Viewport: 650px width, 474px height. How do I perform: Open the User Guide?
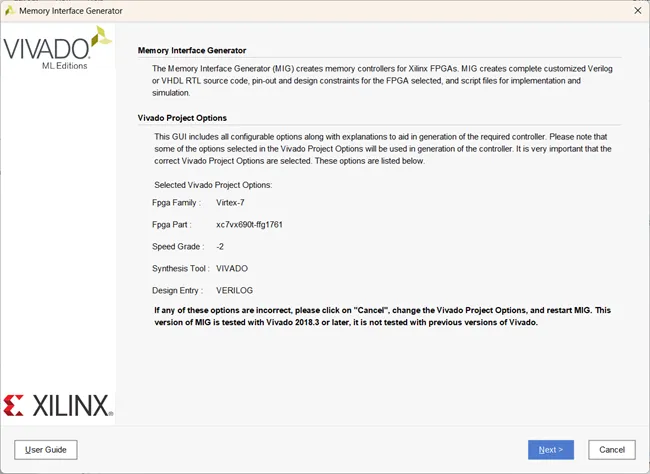[x=46, y=450]
